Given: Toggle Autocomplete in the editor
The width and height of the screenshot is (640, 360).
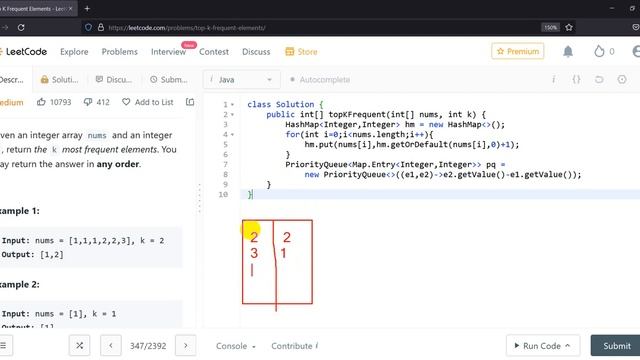Looking at the screenshot, I should click(x=320, y=80).
